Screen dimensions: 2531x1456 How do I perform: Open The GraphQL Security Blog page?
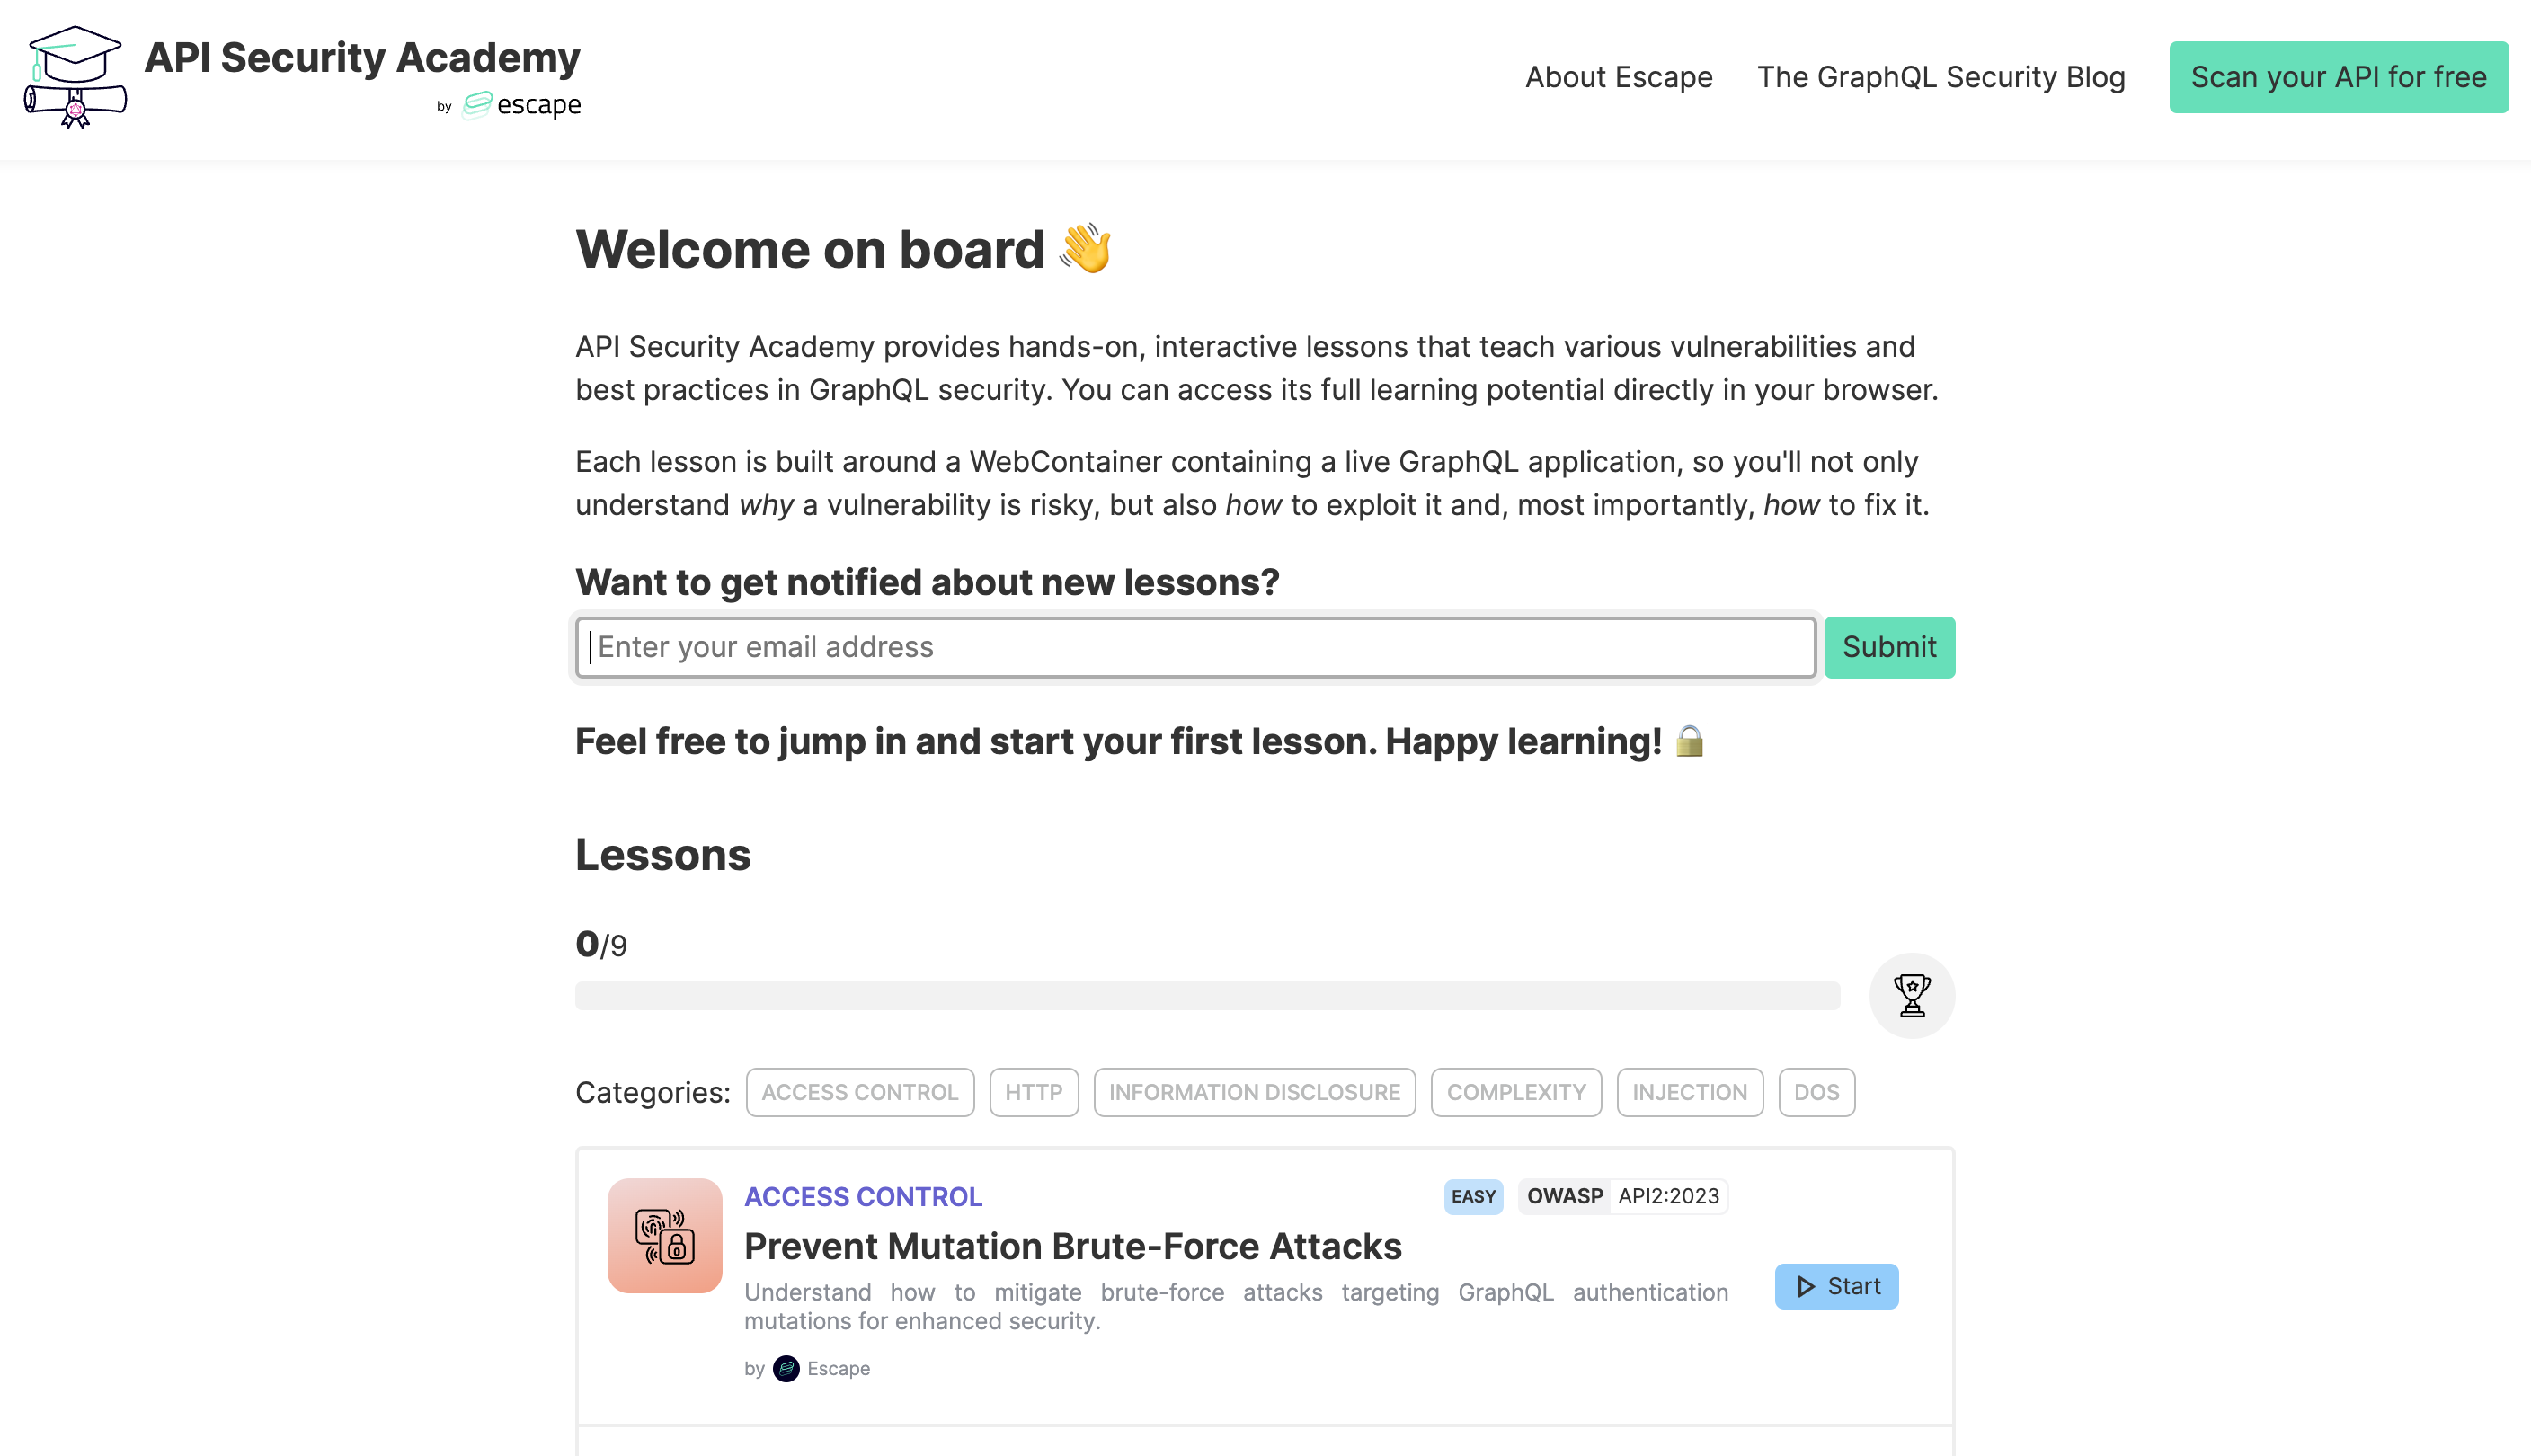tap(1941, 78)
